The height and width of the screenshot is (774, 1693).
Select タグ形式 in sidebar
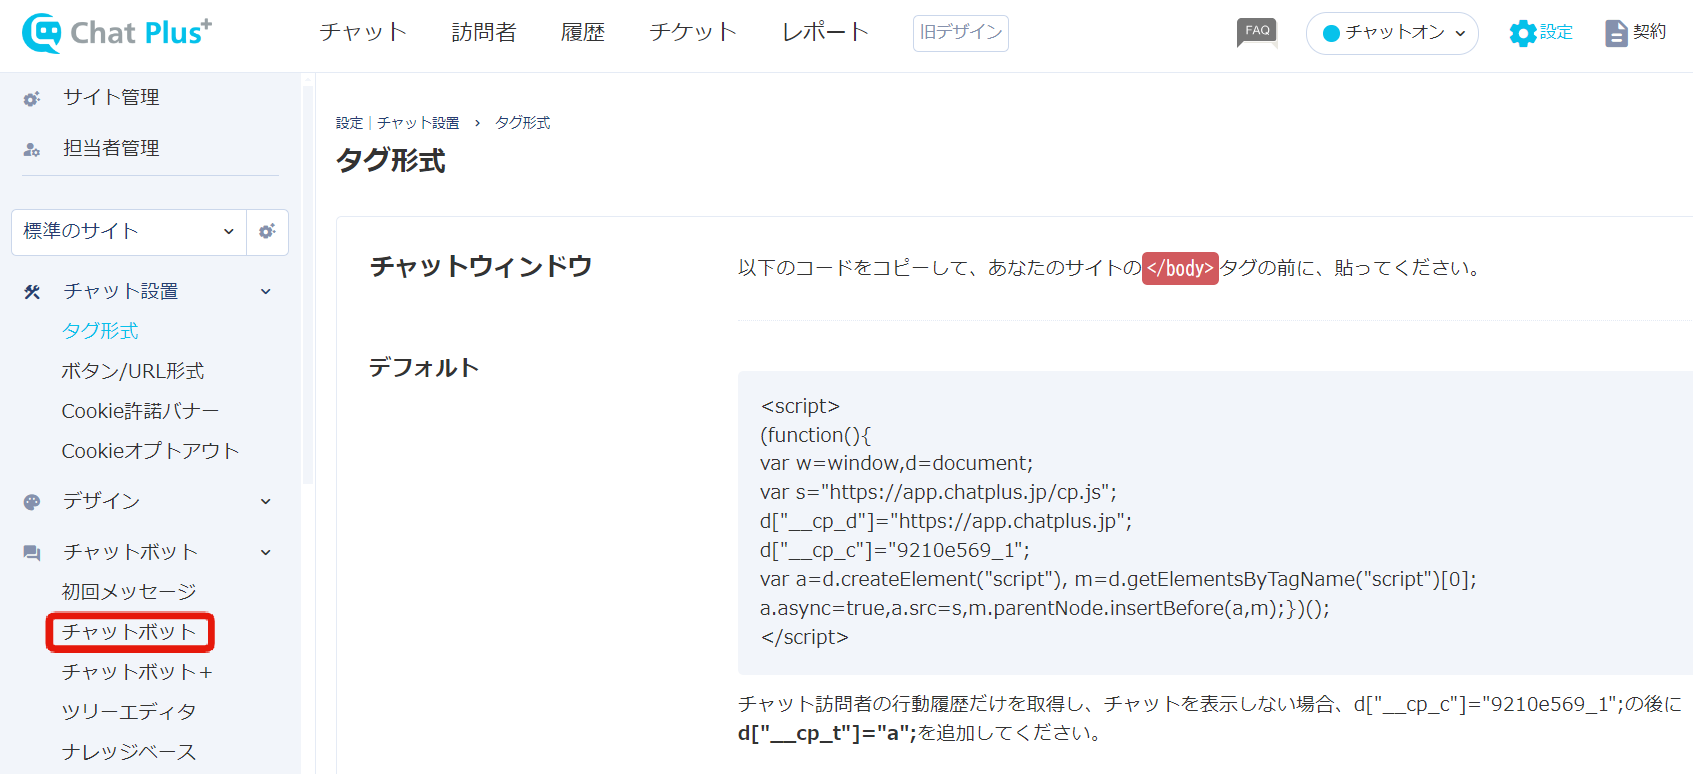click(100, 331)
